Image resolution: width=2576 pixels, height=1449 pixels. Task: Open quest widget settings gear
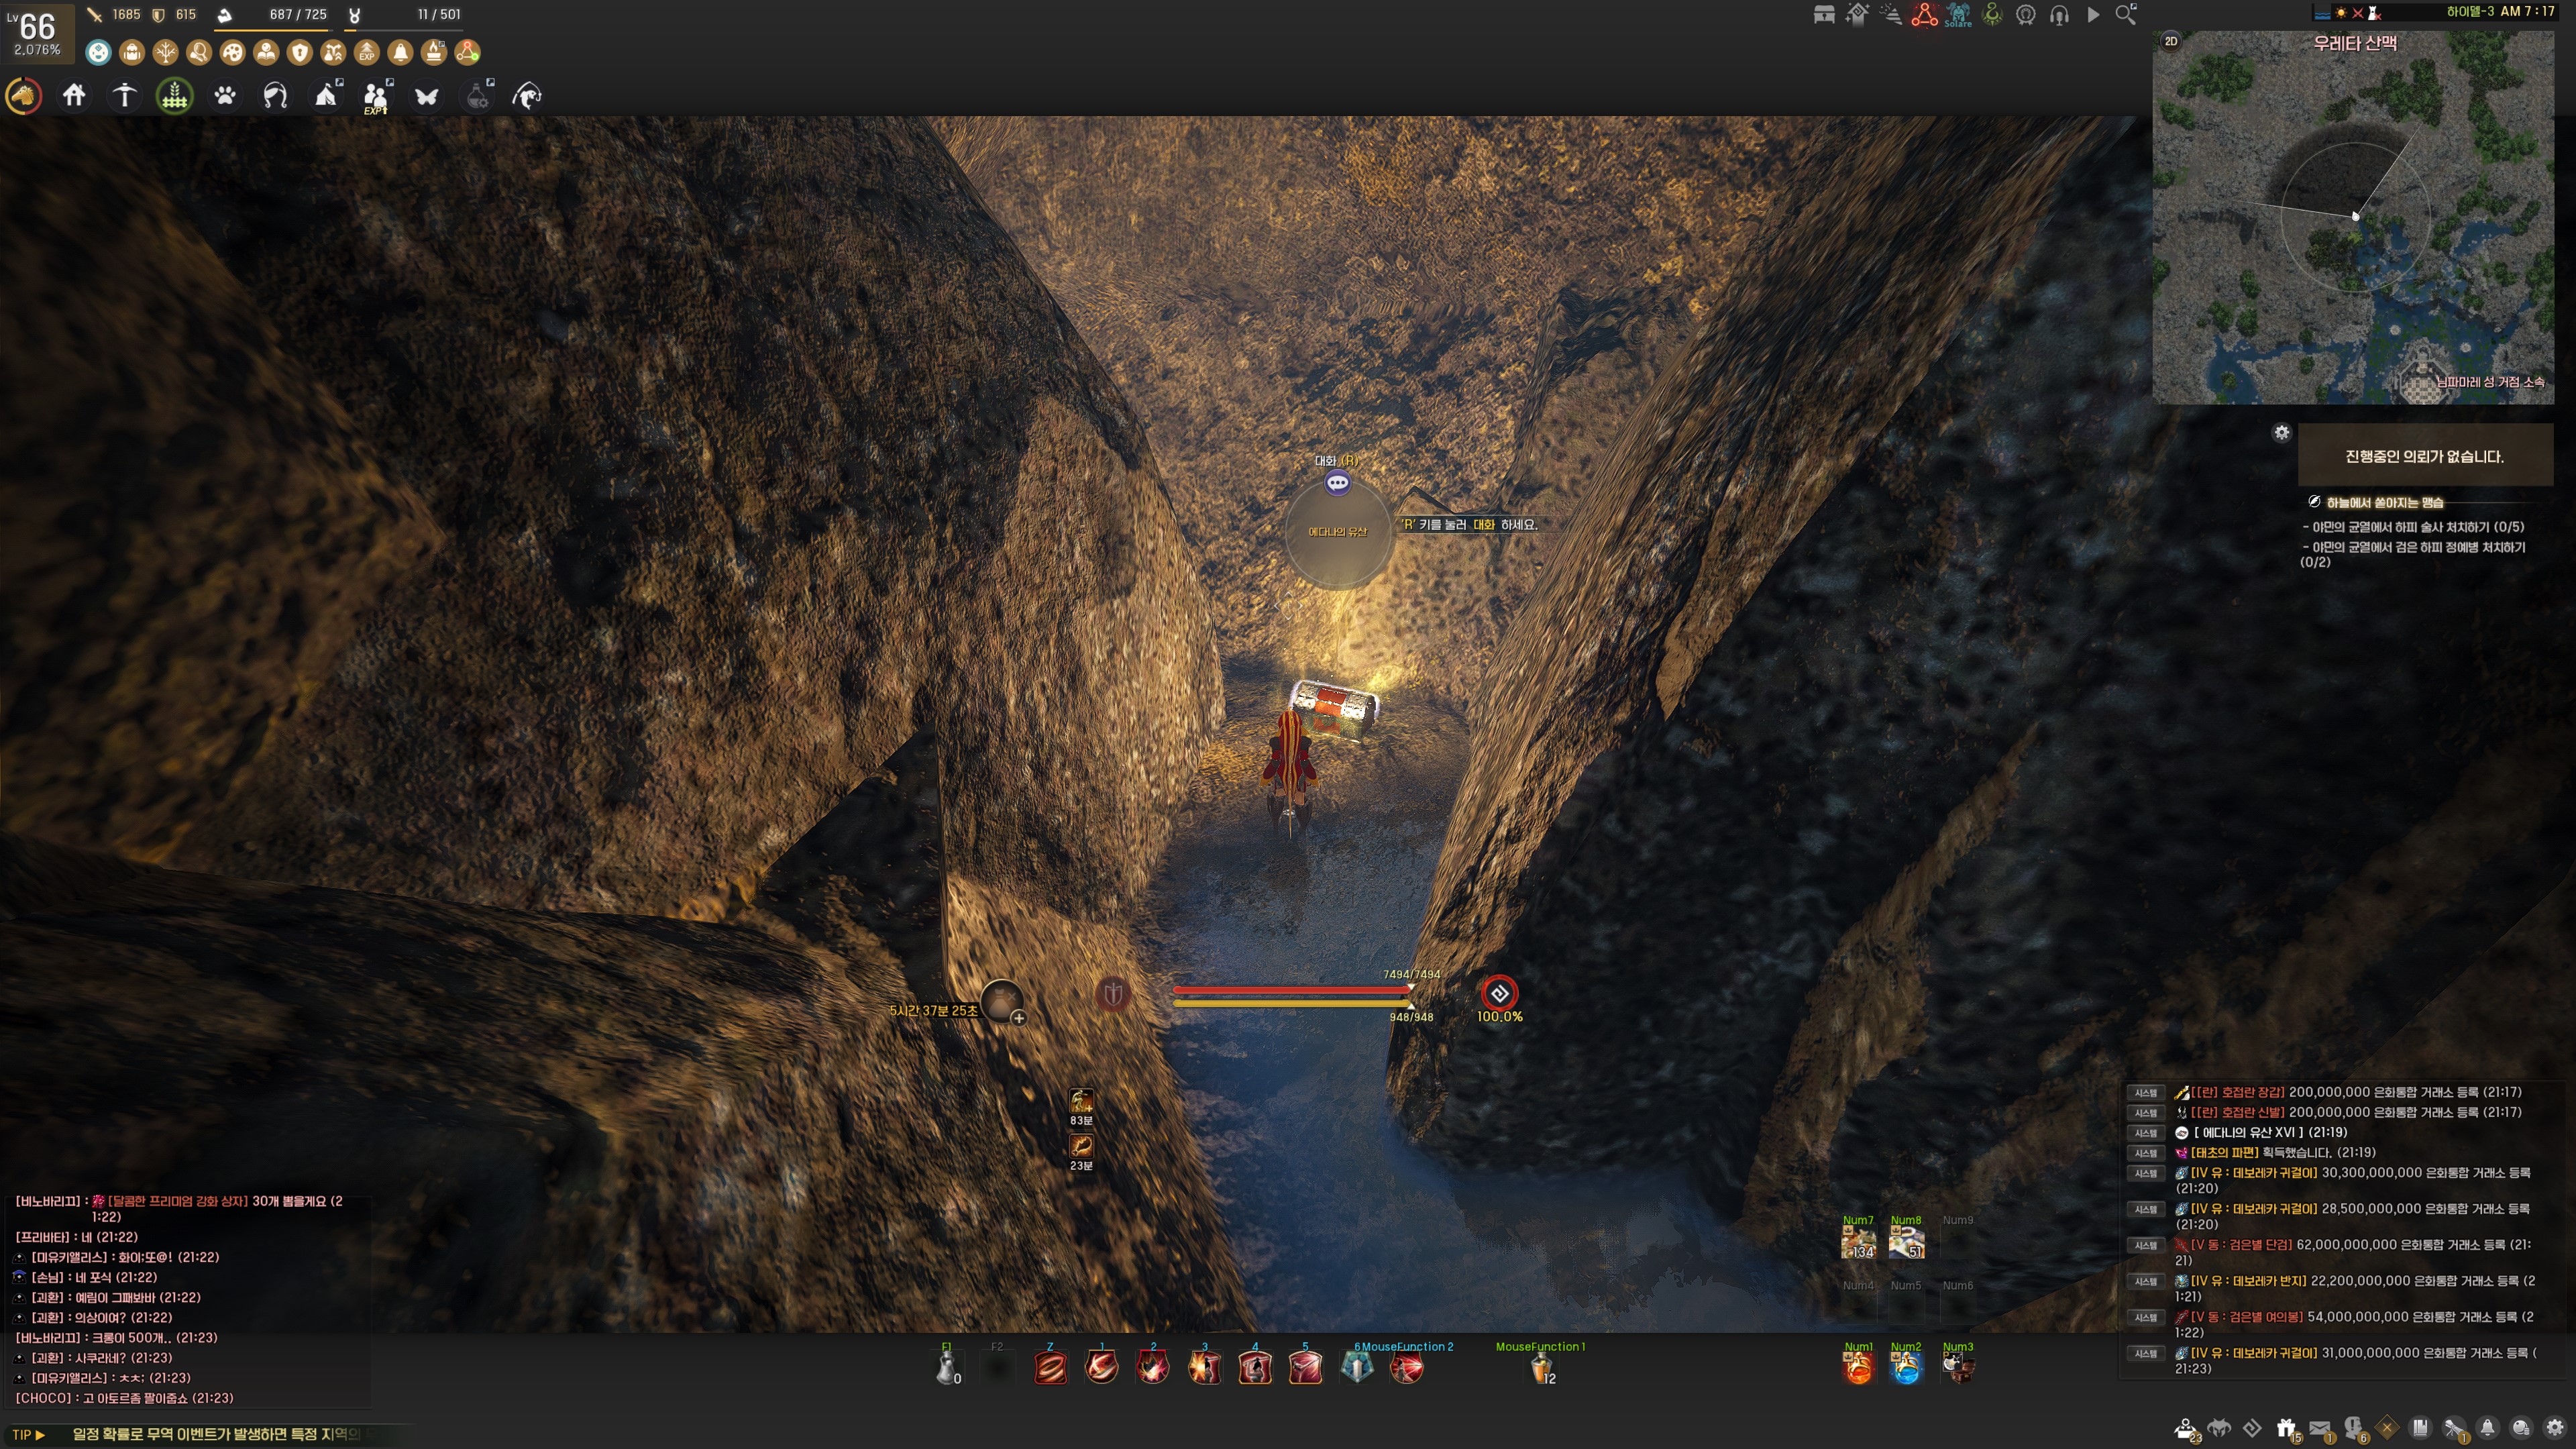pos(2281,433)
